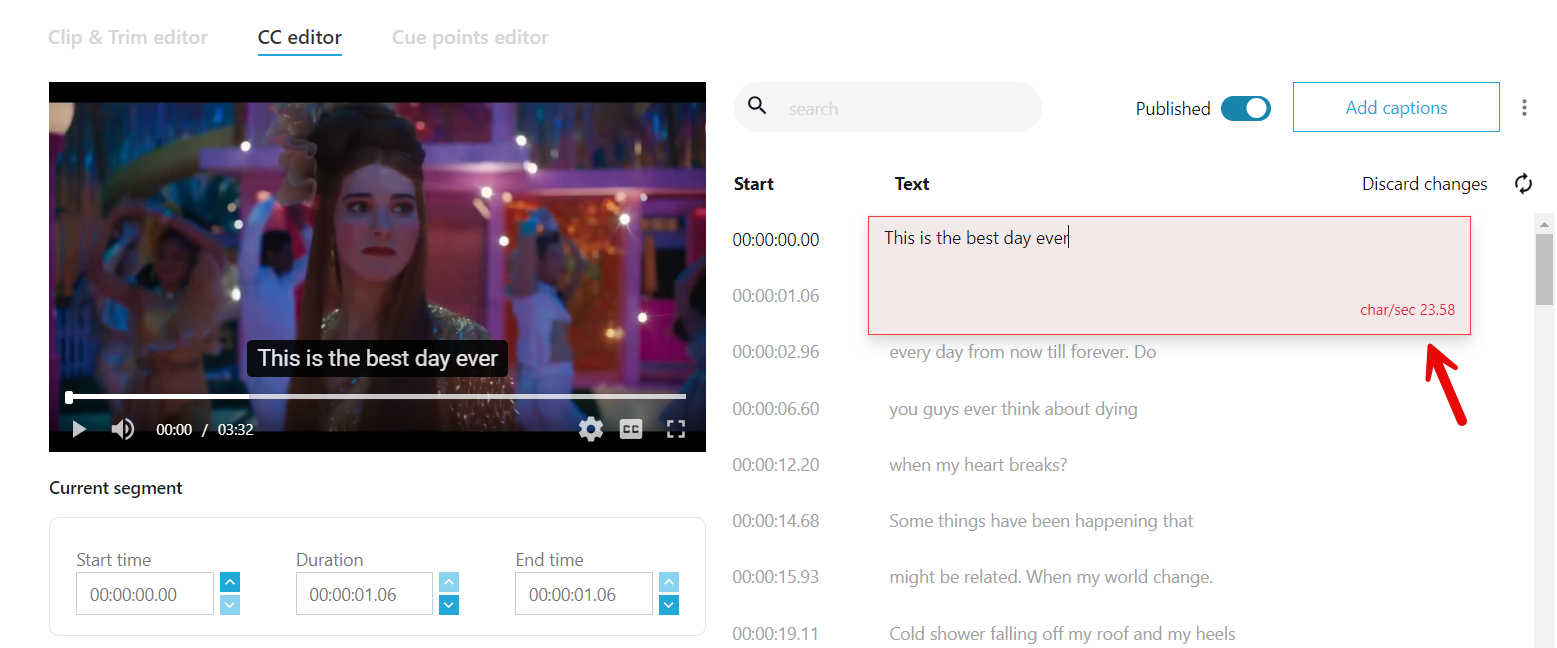The height and width of the screenshot is (648, 1557).
Task: Open the Cue points editor tab
Action: click(x=470, y=37)
